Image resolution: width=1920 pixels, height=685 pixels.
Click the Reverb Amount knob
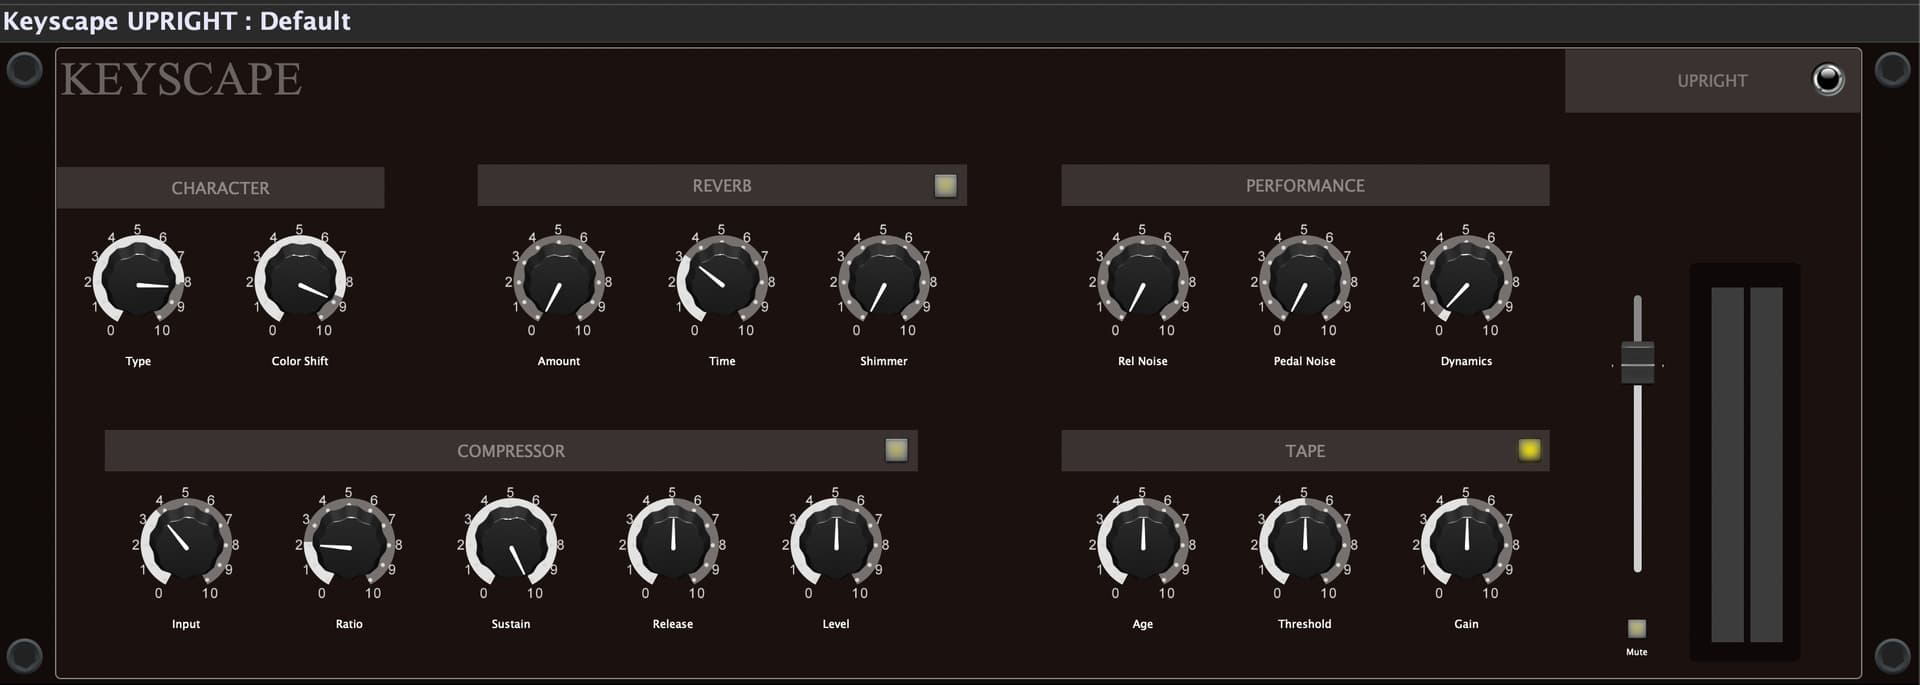559,282
